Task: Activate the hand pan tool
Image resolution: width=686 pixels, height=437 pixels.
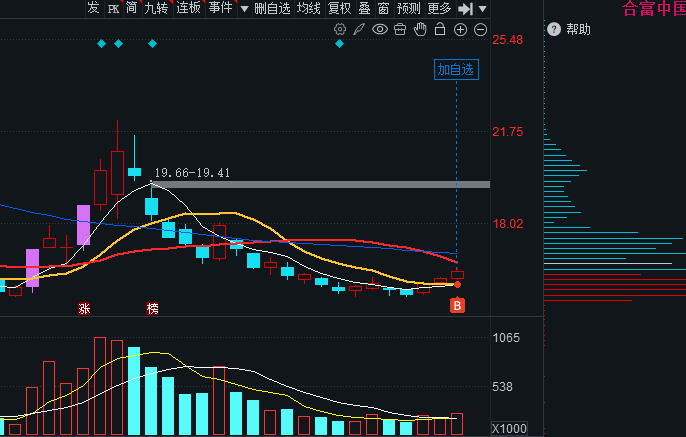Action: 420,29
